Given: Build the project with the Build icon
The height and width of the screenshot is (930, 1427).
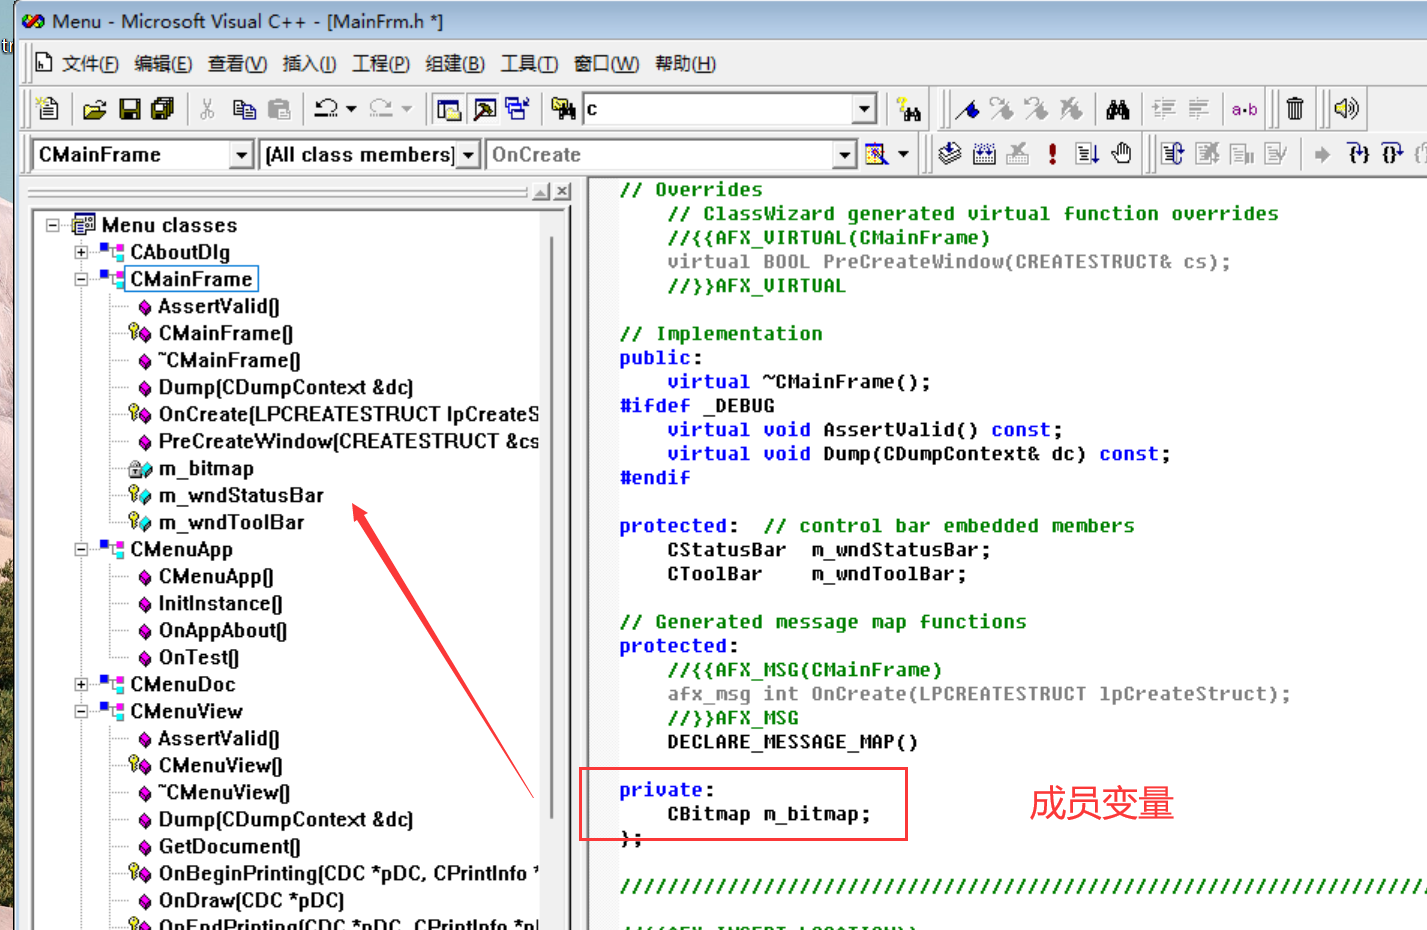Looking at the screenshot, I should [x=984, y=153].
